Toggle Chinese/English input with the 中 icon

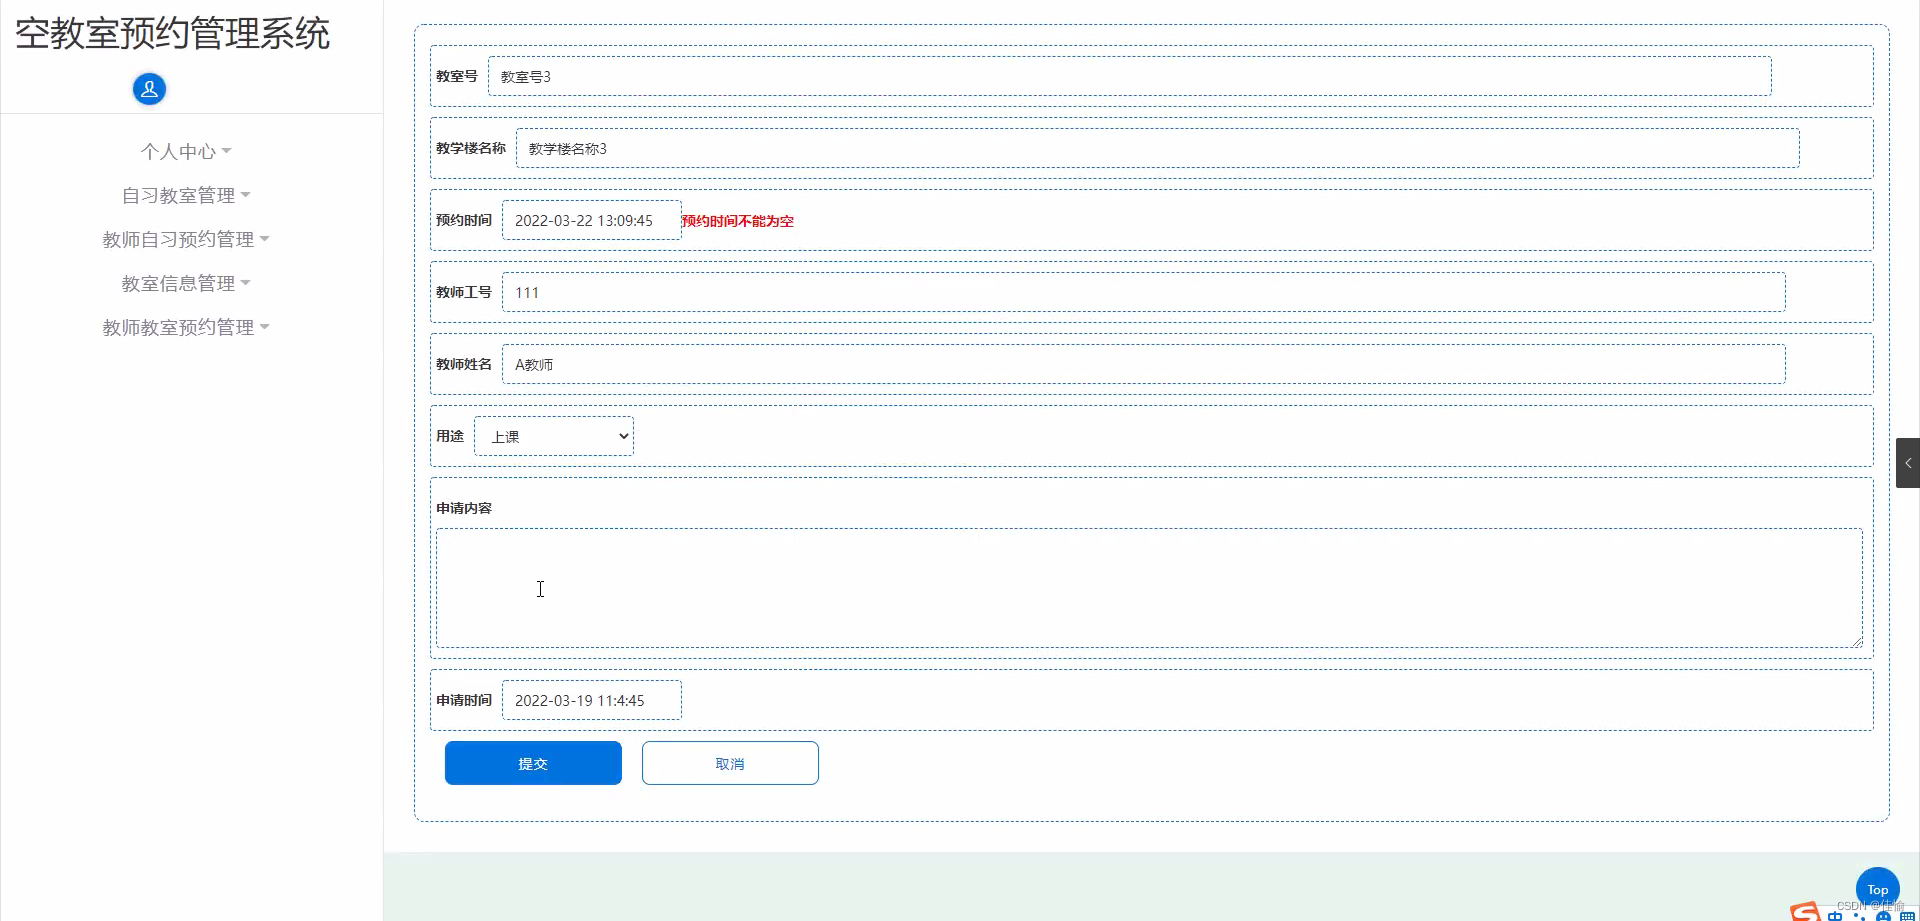(1835, 916)
